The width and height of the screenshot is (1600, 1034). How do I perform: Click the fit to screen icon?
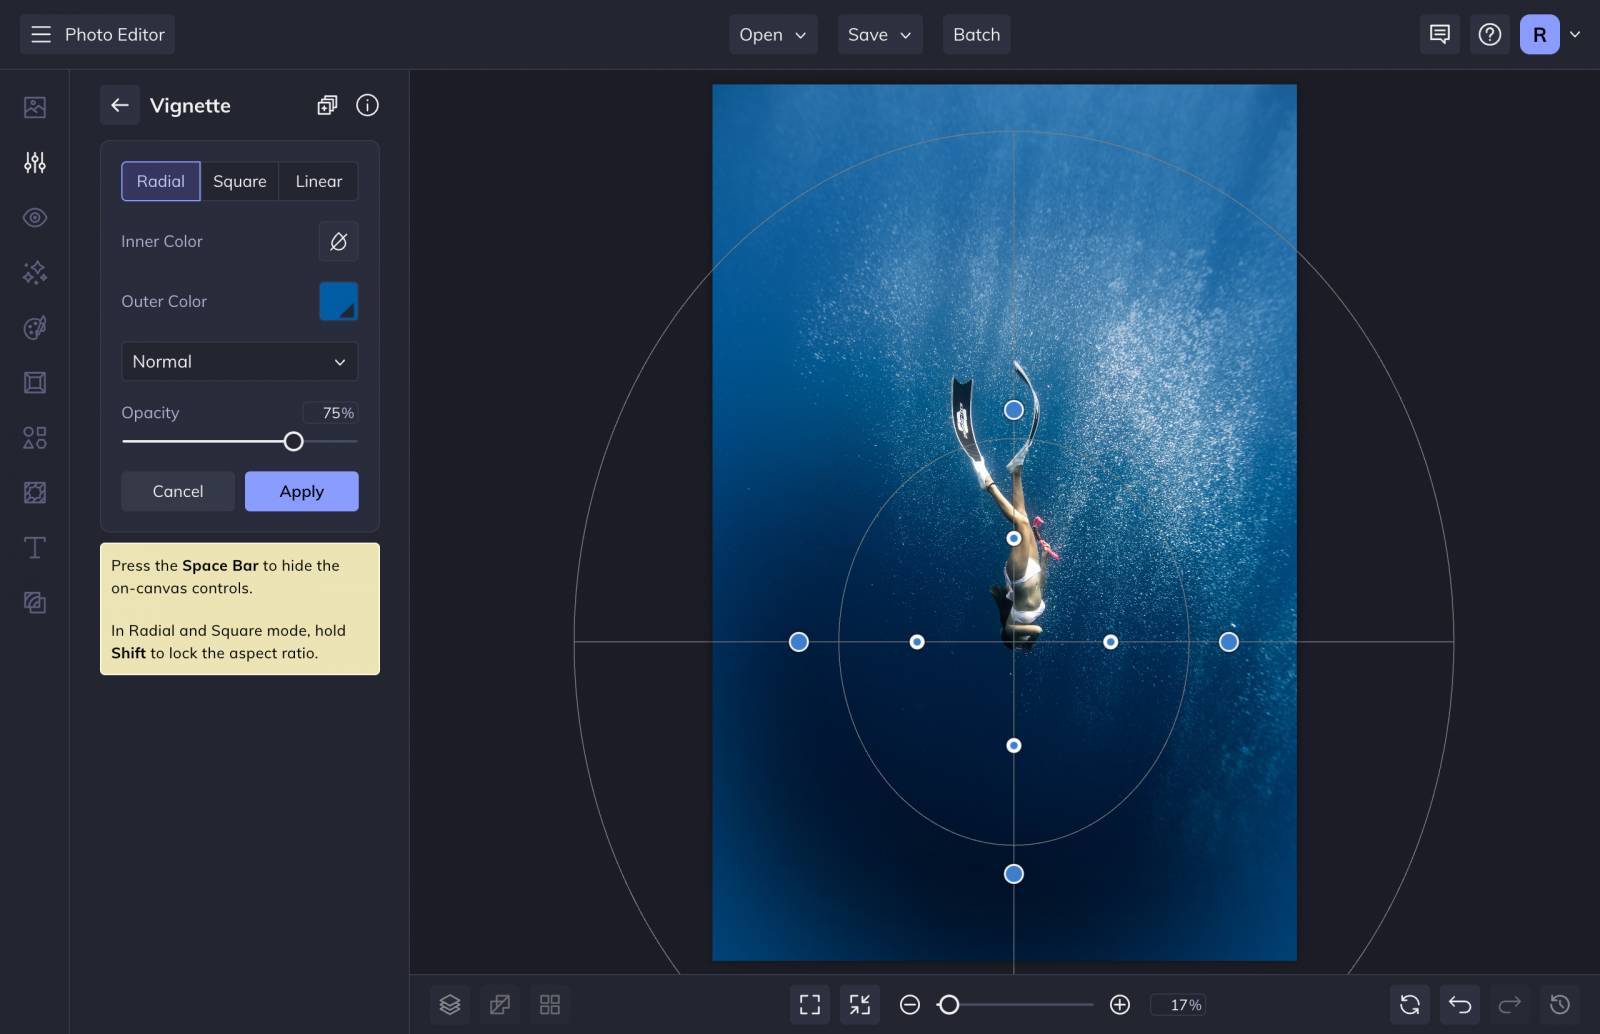pyautogui.click(x=810, y=1004)
